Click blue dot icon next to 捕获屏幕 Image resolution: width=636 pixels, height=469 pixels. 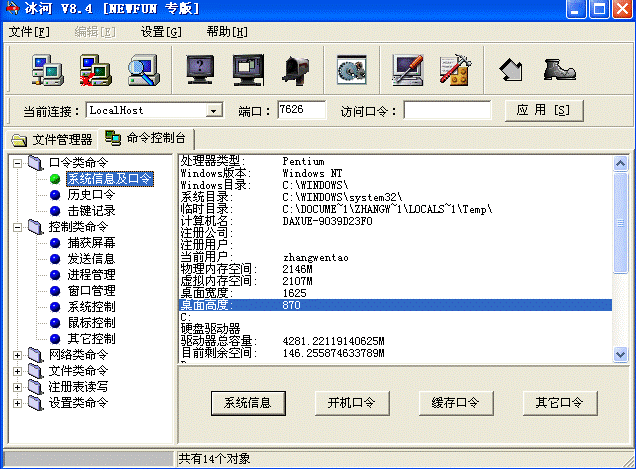(55, 243)
